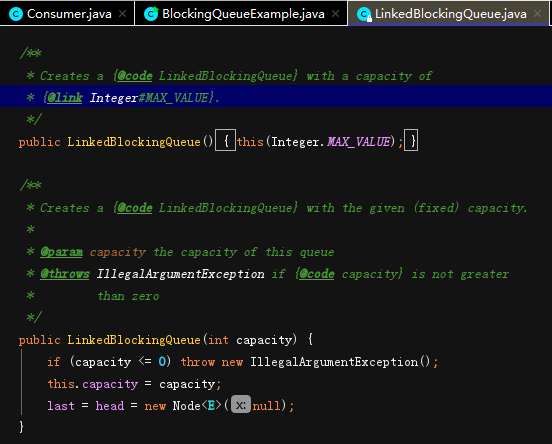This screenshot has height=444, width=552.
Task: Select the LinkedBlockingQueue.java tab
Action: pos(448,14)
